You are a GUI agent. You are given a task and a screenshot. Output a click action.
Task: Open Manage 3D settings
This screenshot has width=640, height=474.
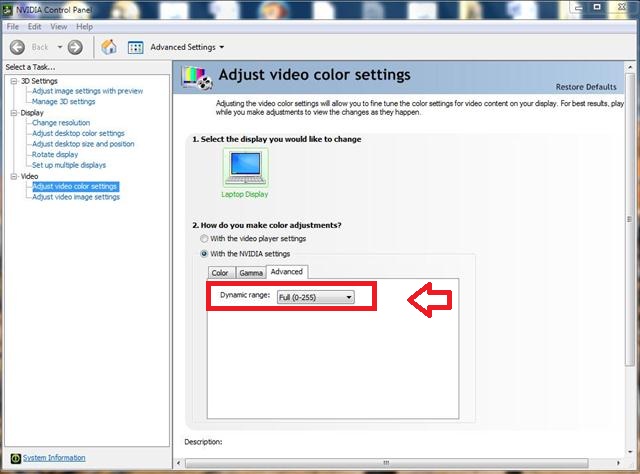[x=64, y=102]
